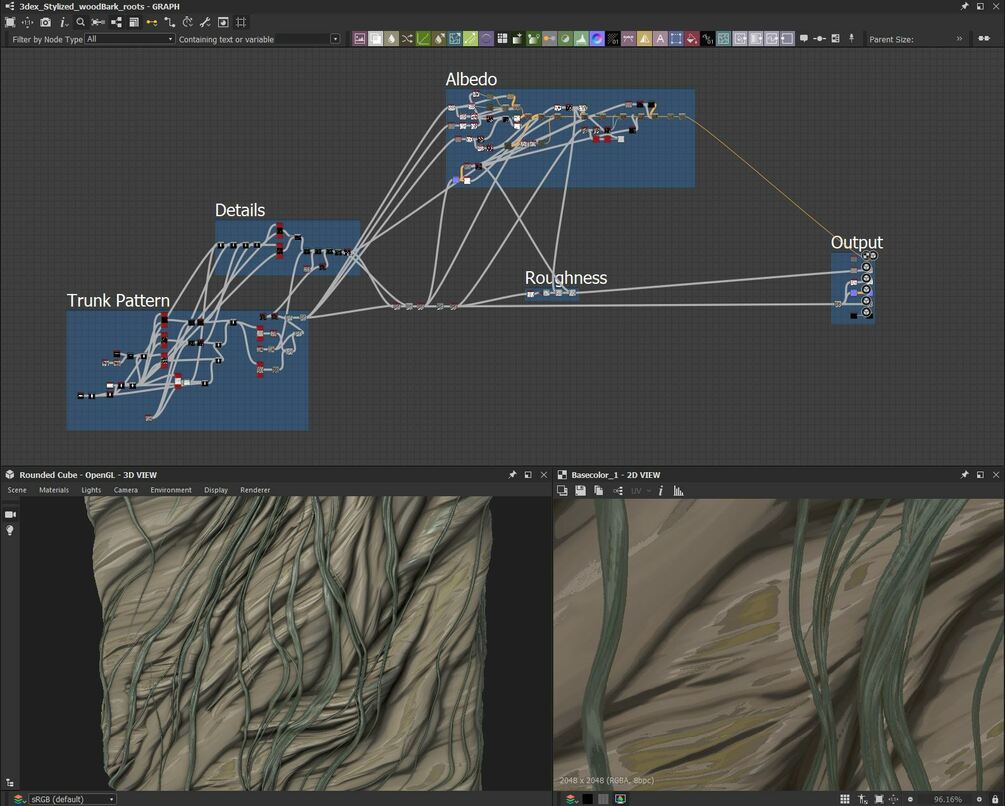Expand the Parent Size chevron

(959, 39)
